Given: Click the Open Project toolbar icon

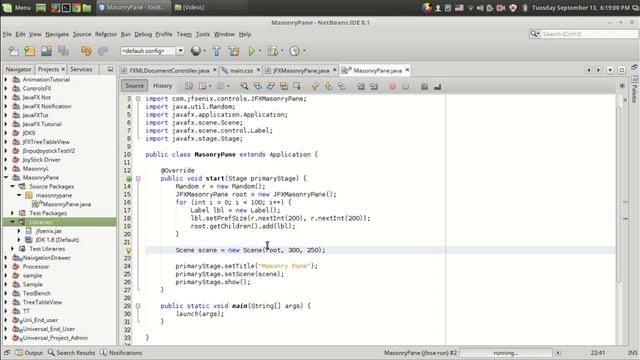Looking at the screenshot, I should pos(47,51).
